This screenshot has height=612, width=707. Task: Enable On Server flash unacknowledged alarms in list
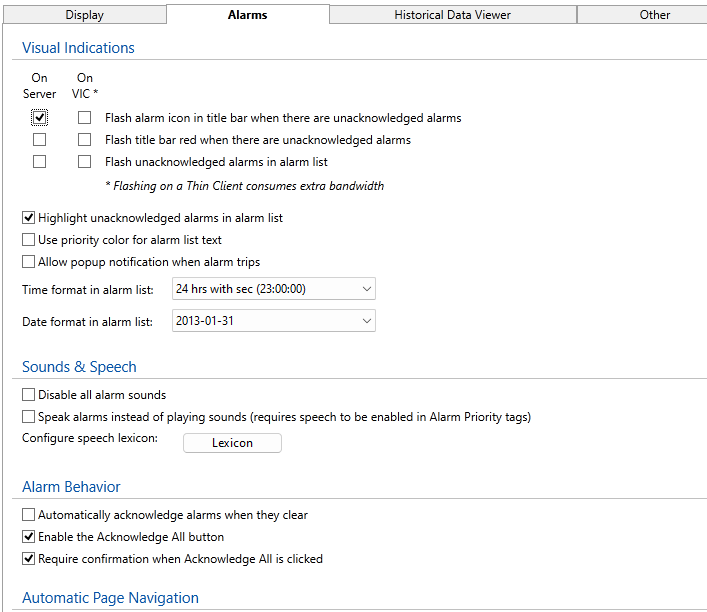coord(40,162)
